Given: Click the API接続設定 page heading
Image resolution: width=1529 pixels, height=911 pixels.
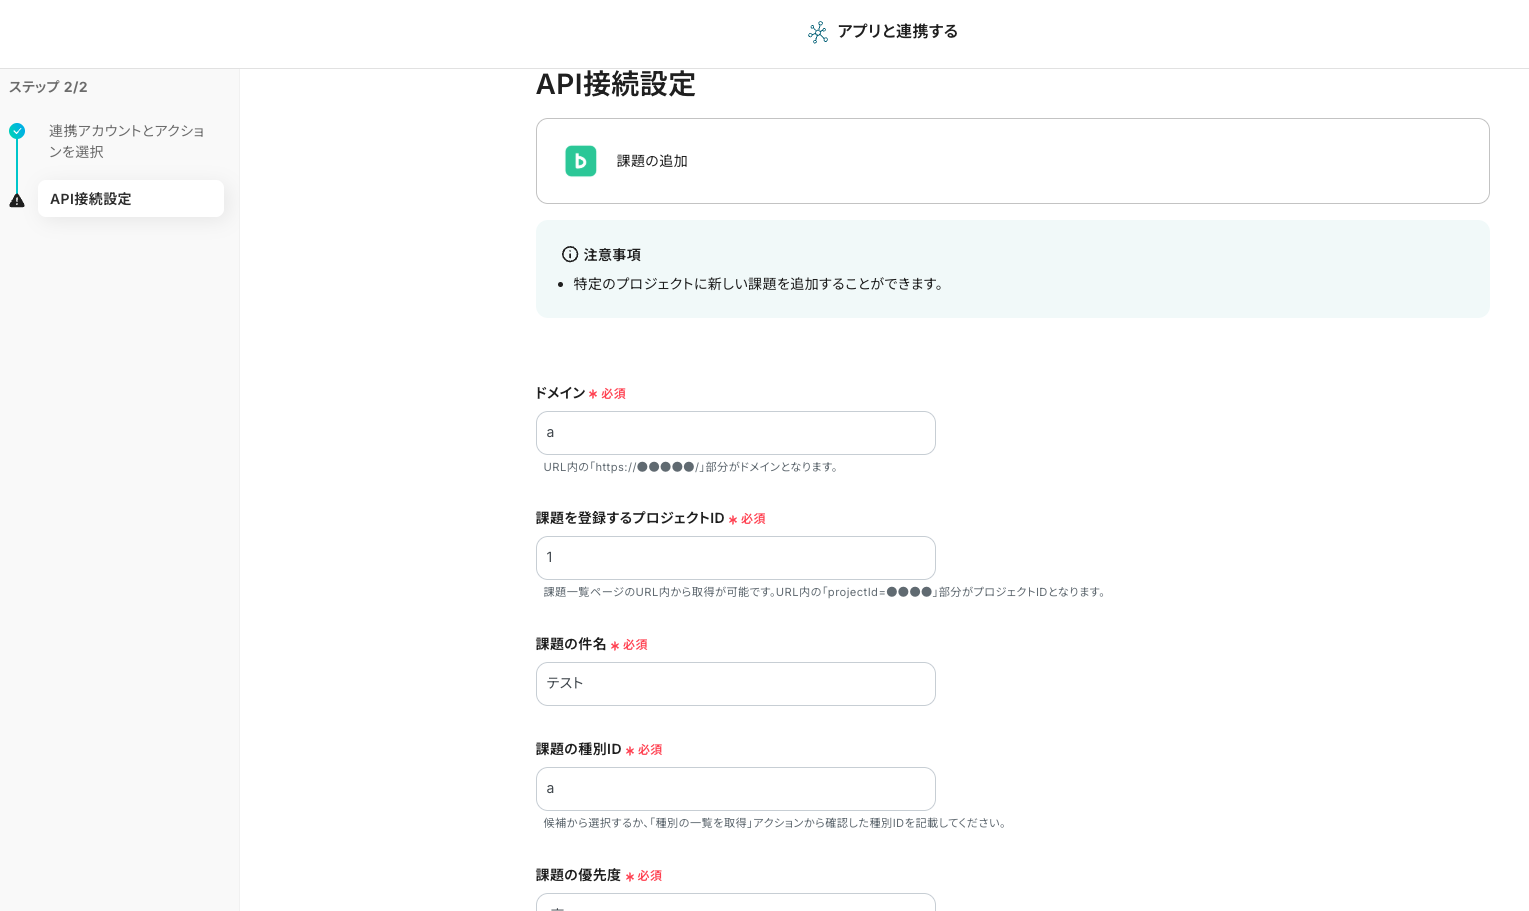Looking at the screenshot, I should click(x=615, y=85).
